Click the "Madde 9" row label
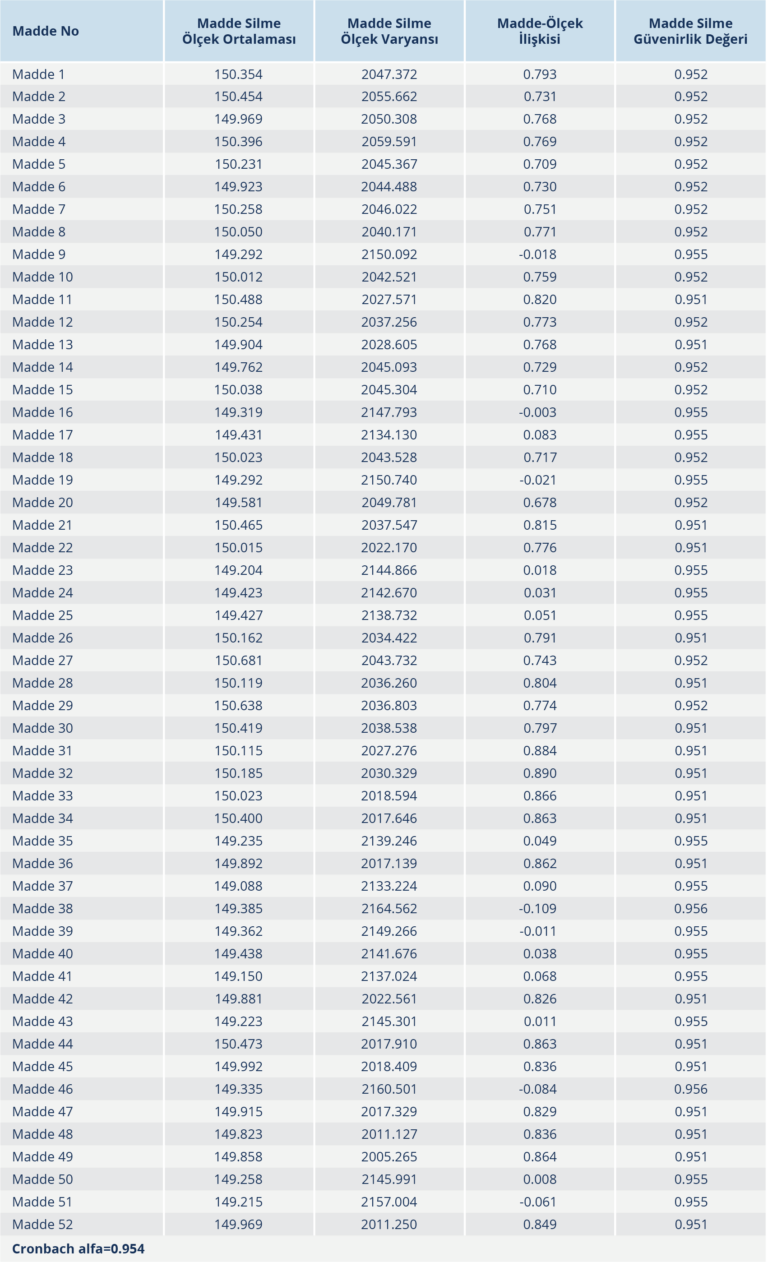768x1262 pixels. tap(39, 254)
